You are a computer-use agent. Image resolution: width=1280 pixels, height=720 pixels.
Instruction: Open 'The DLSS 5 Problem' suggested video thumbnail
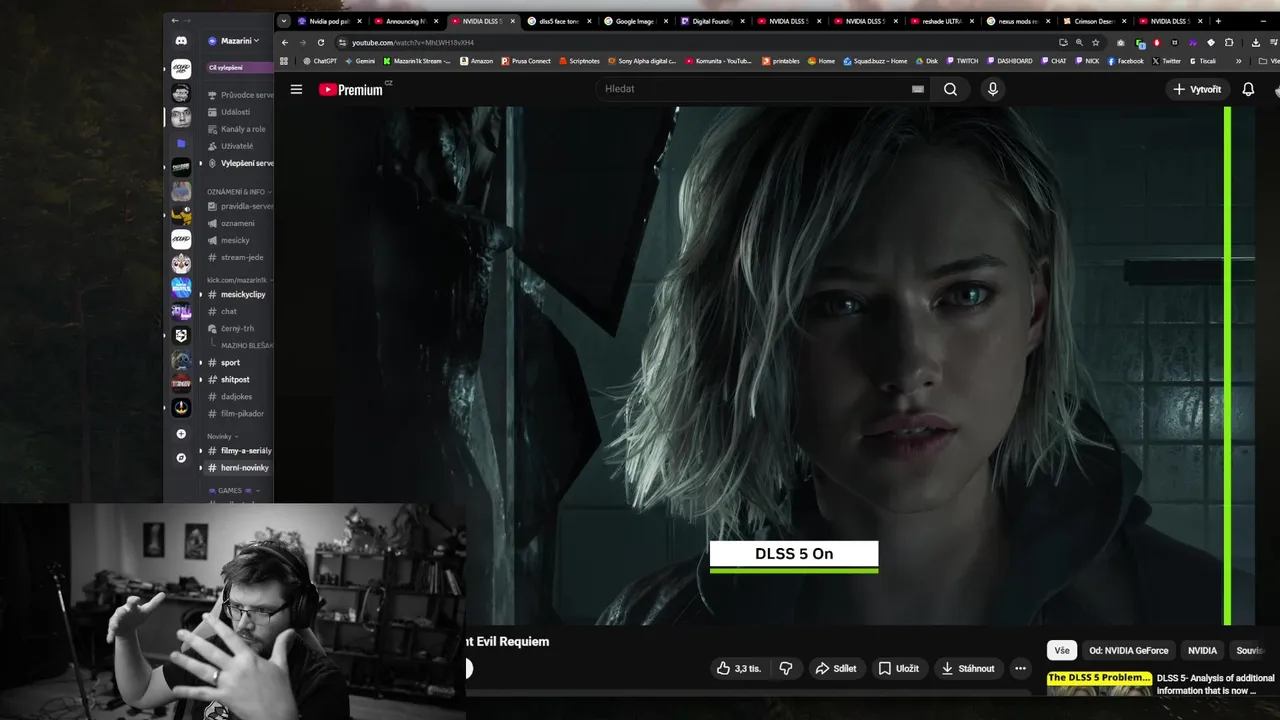click(x=1099, y=683)
